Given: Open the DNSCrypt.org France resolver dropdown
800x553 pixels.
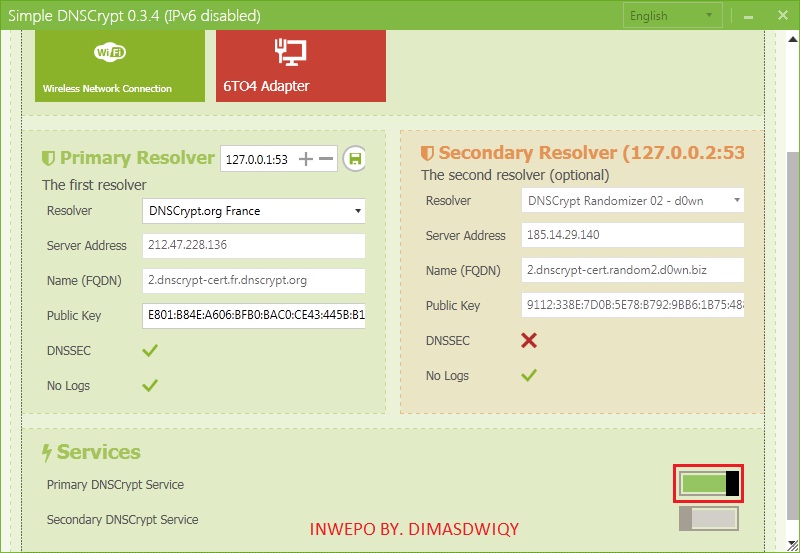Looking at the screenshot, I should coord(254,211).
